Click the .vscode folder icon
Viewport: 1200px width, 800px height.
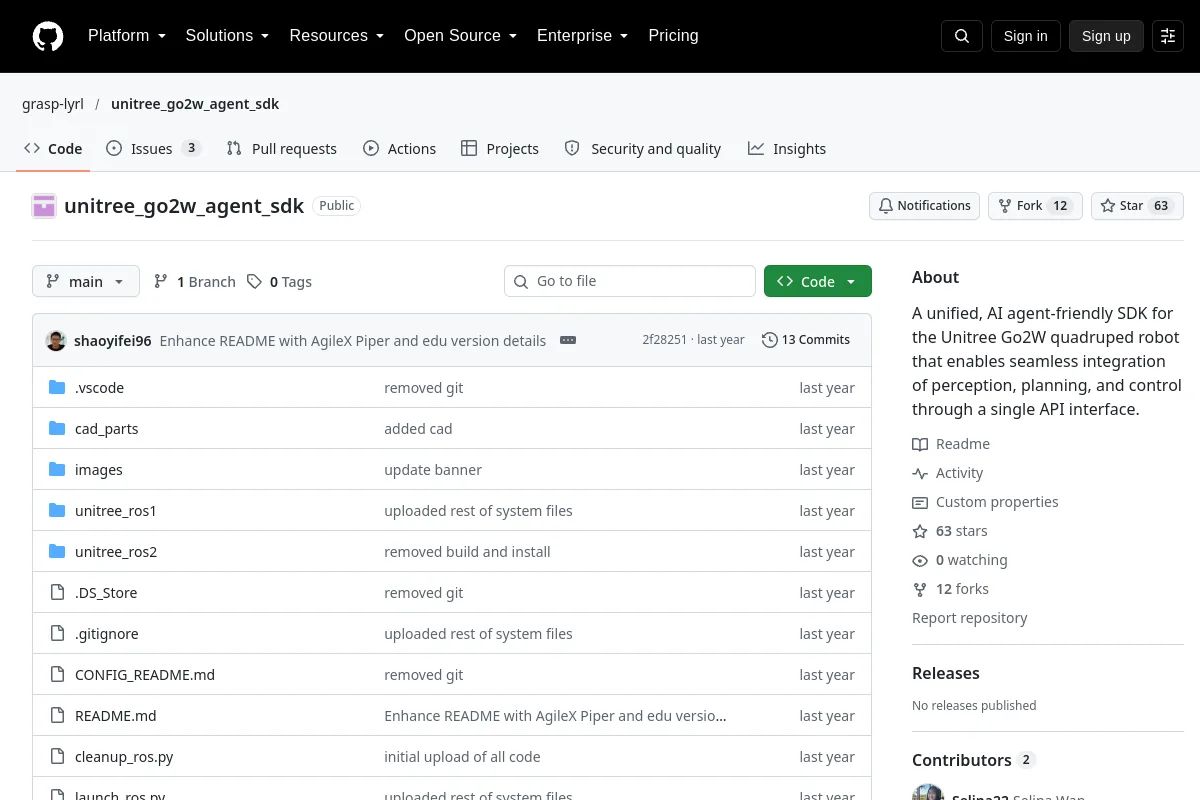click(57, 388)
